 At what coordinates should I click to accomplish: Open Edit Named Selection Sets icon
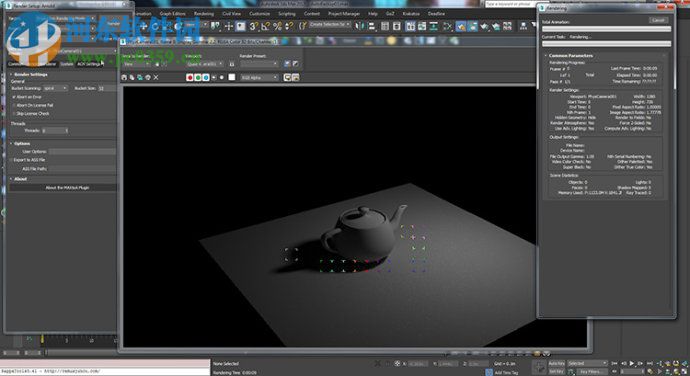point(303,26)
